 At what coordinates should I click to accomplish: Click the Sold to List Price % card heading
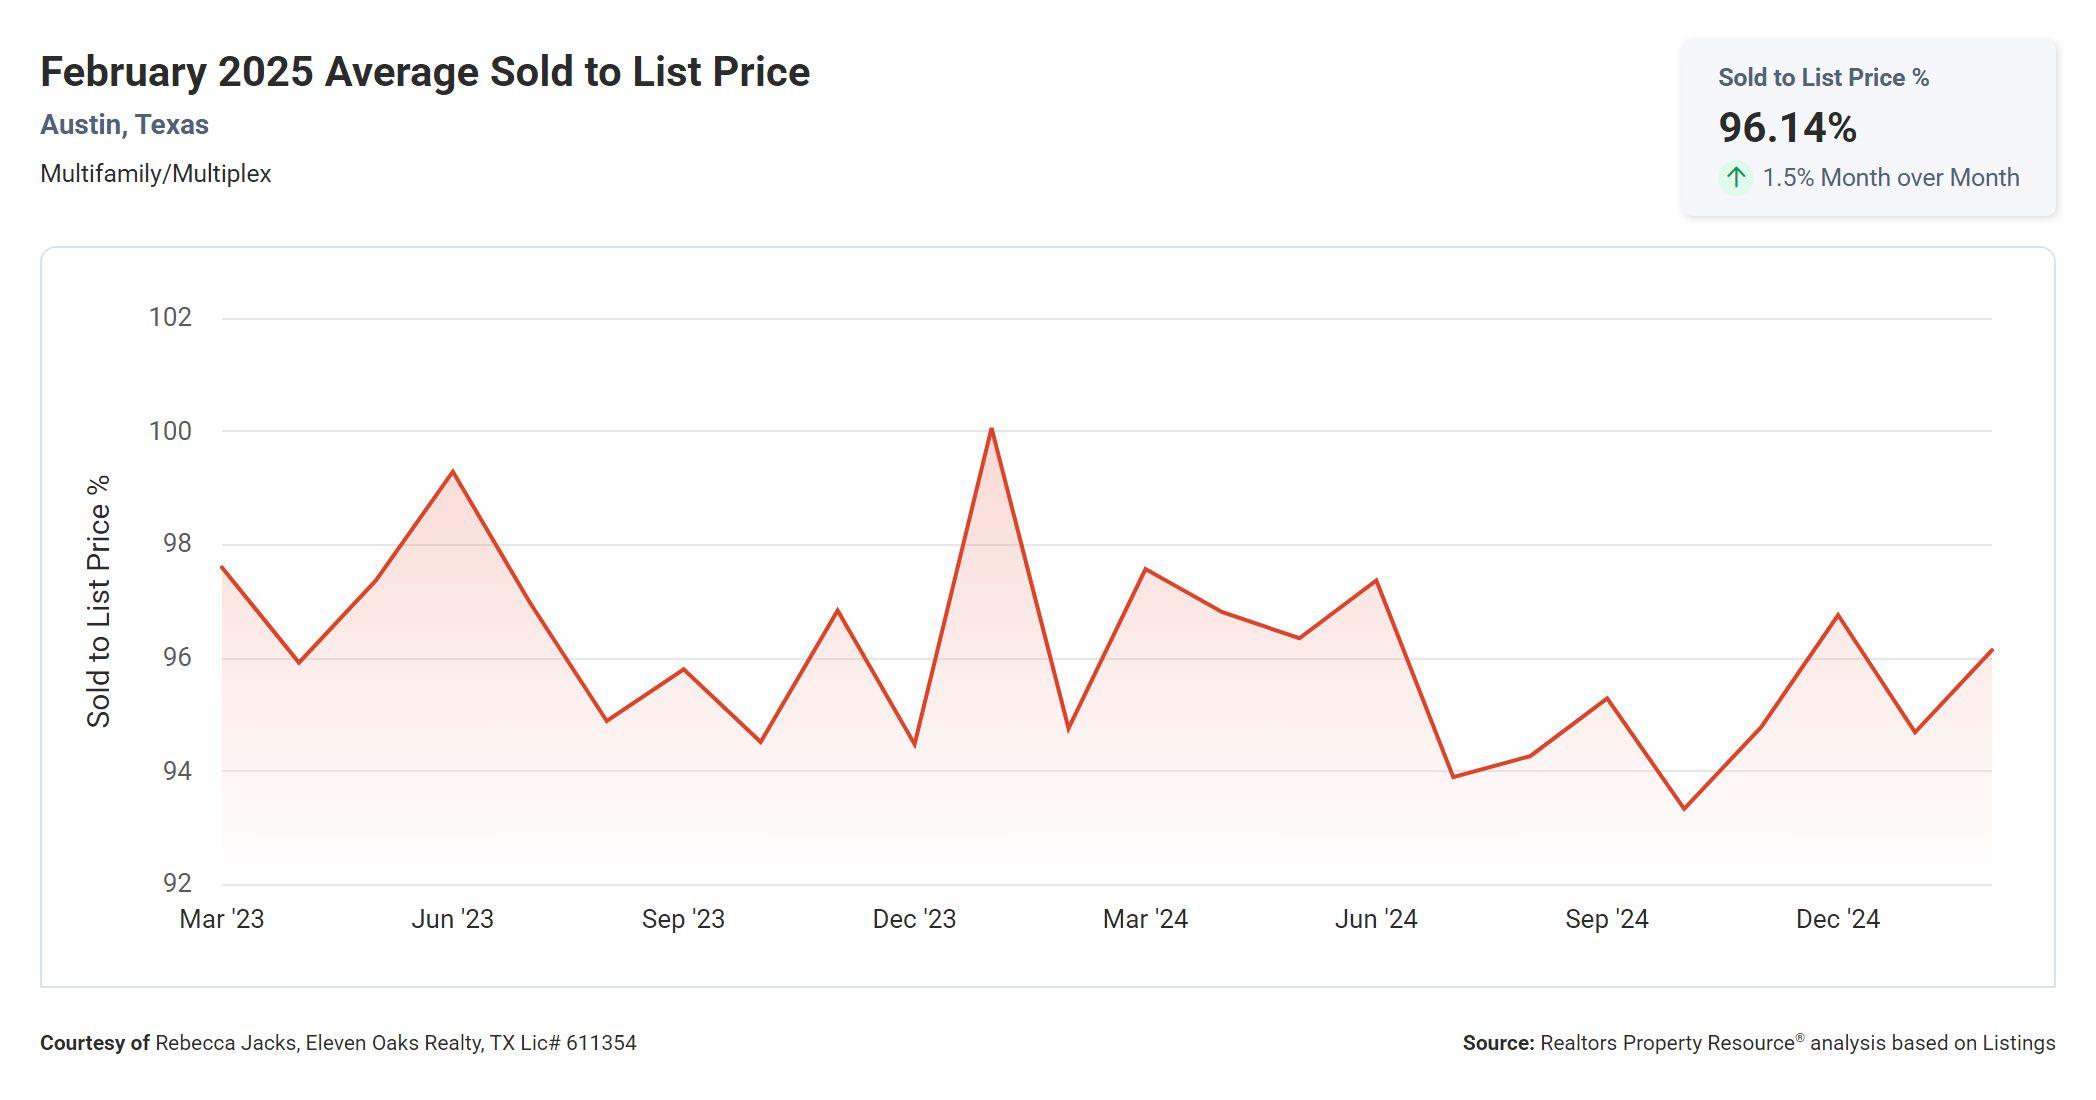click(1823, 78)
